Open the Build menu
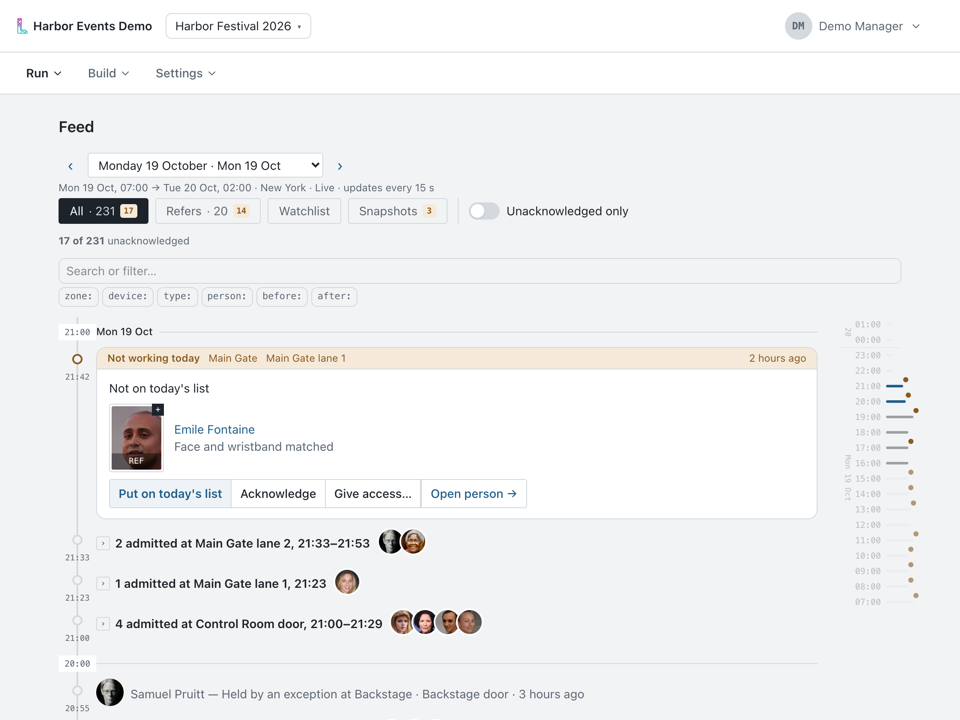Screen dimensions: 960x720 coord(108,73)
